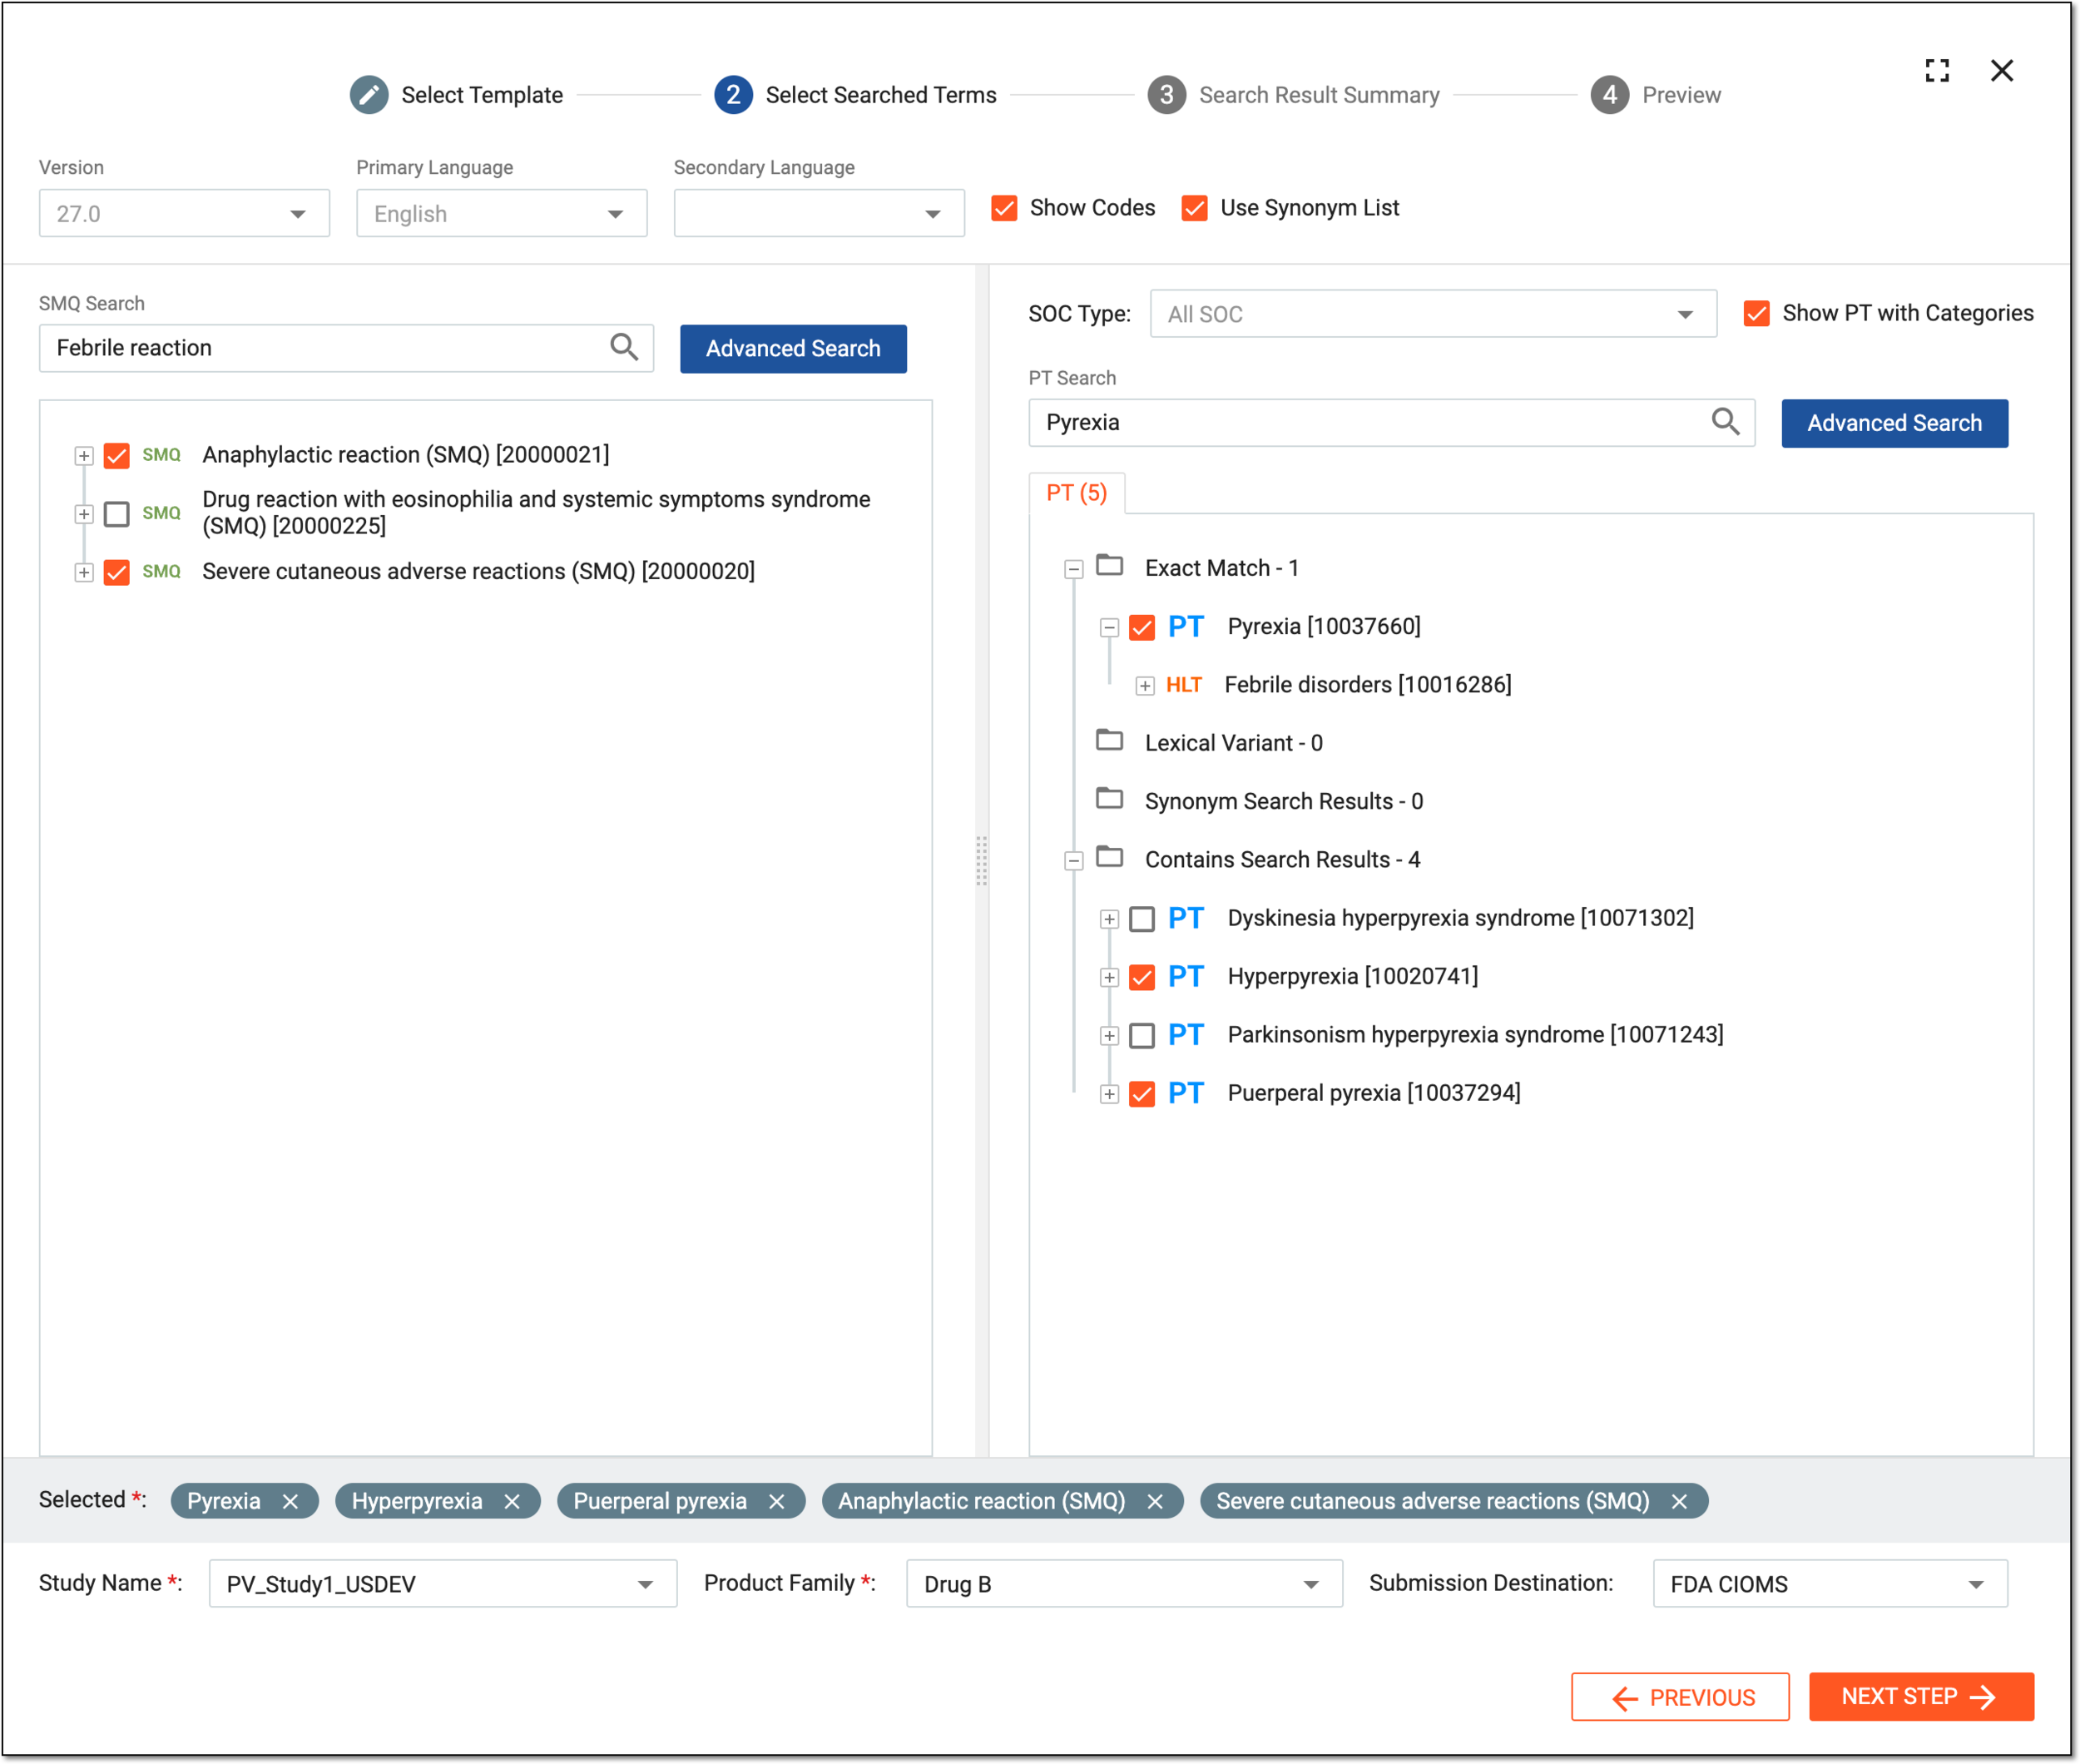Expand the Hyperpyrexia PT node
The height and width of the screenshot is (1764, 2080).
[x=1109, y=977]
